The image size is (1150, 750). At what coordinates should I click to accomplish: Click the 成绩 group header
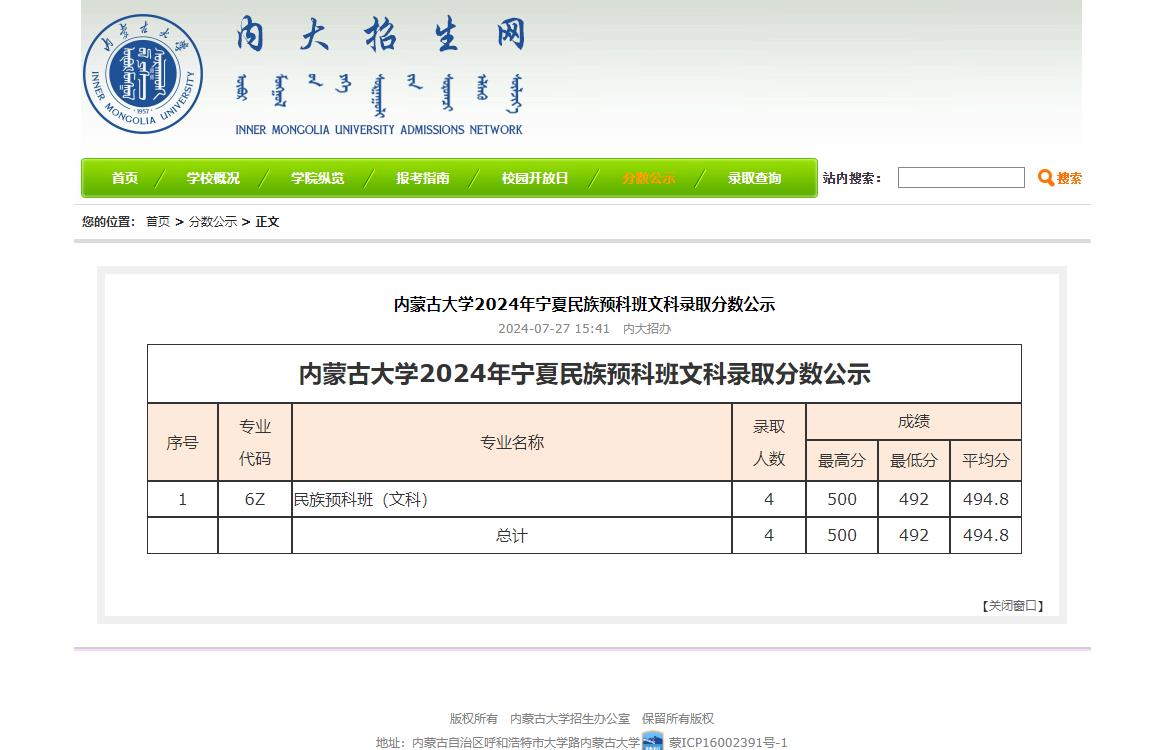tap(914, 422)
